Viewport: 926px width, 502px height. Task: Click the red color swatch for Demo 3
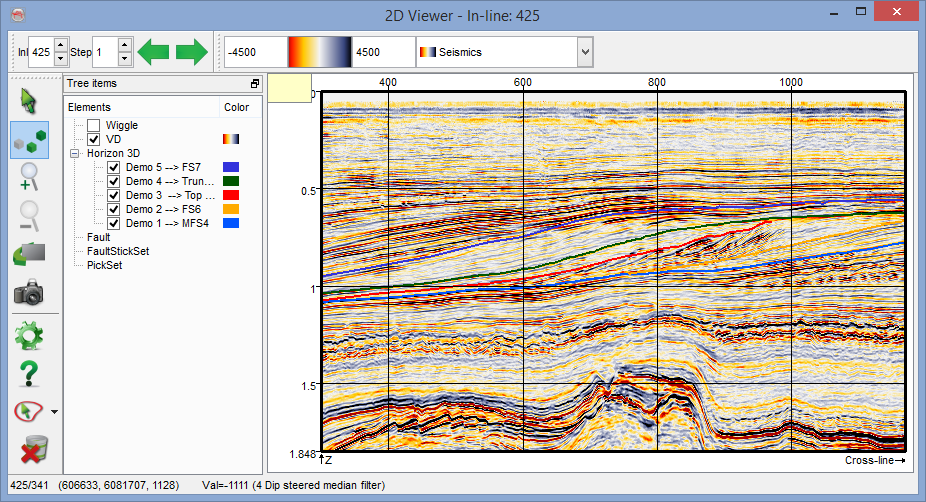[x=231, y=196]
